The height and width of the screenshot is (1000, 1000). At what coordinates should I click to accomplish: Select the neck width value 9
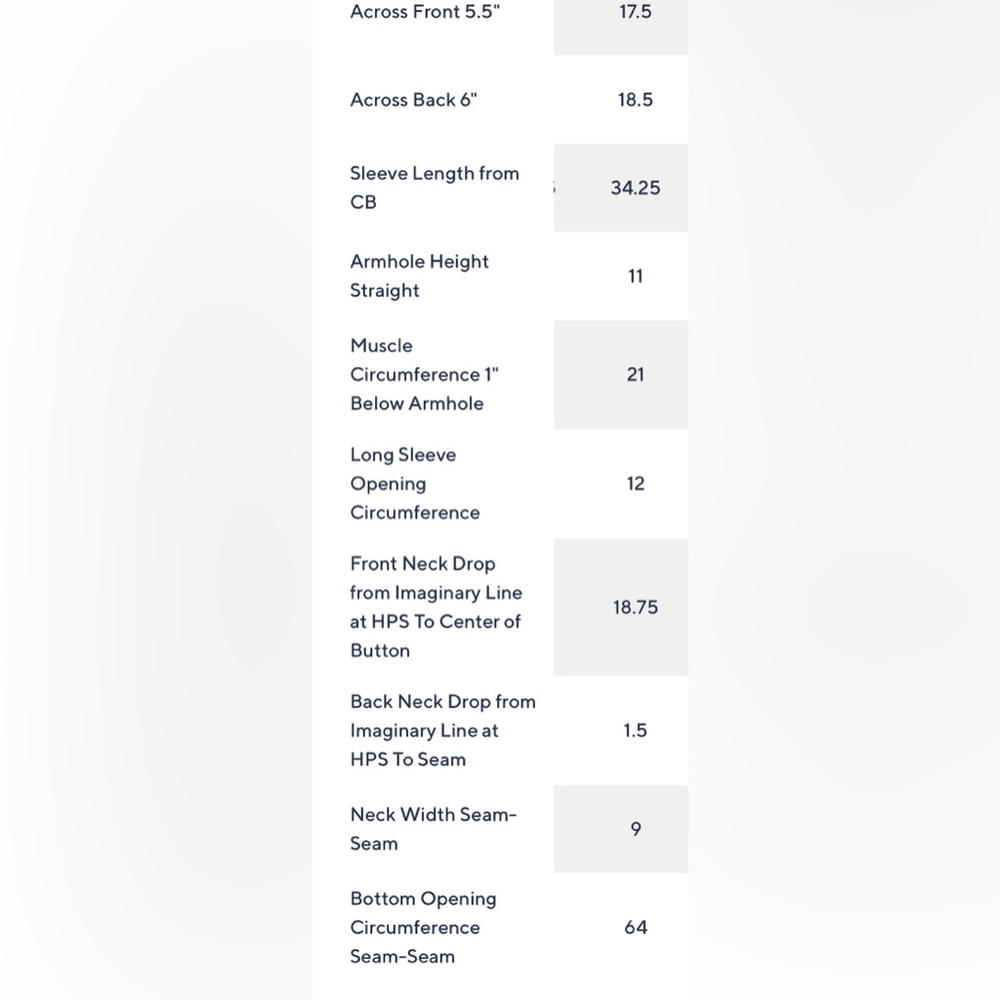point(635,829)
